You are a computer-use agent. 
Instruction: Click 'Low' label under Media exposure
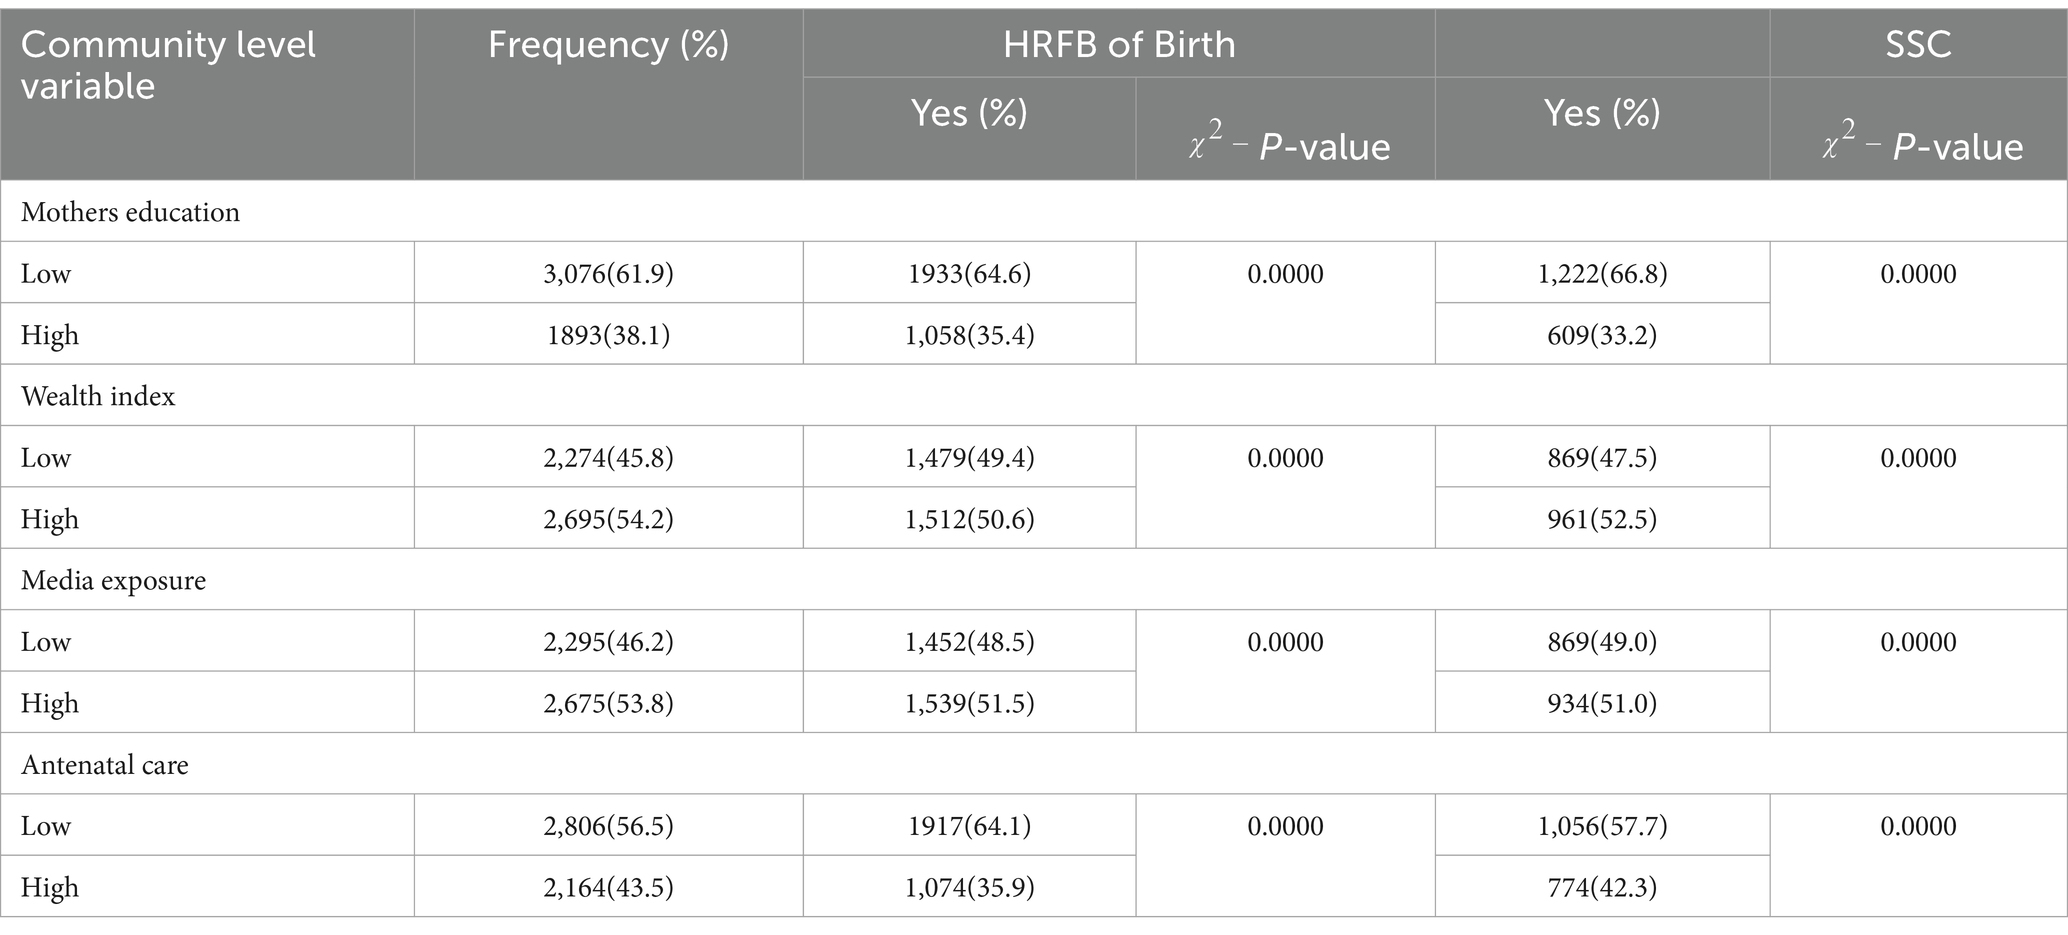(x=46, y=641)
